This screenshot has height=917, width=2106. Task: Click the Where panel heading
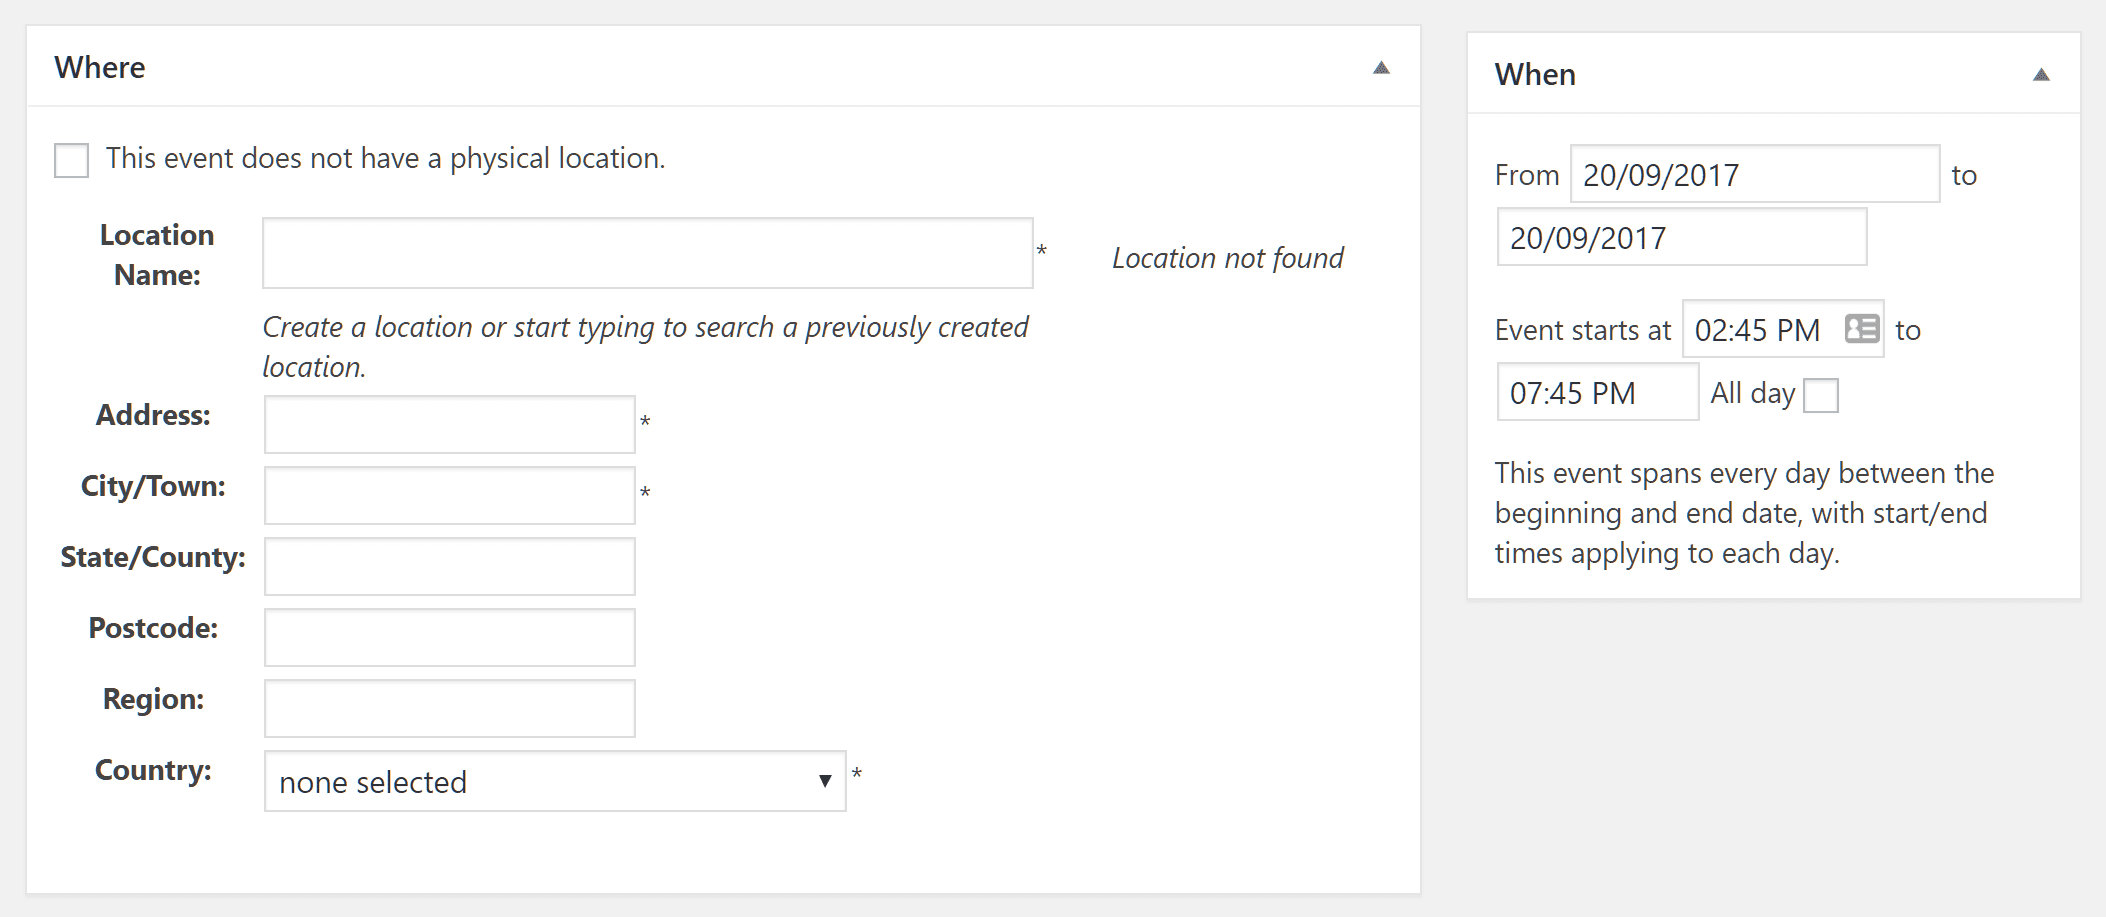[x=100, y=68]
